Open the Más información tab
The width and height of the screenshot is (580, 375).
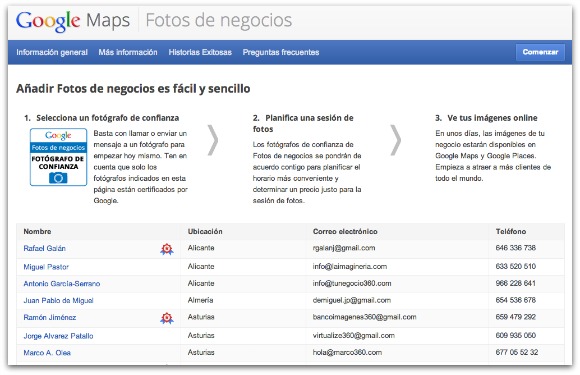pyautogui.click(x=128, y=52)
